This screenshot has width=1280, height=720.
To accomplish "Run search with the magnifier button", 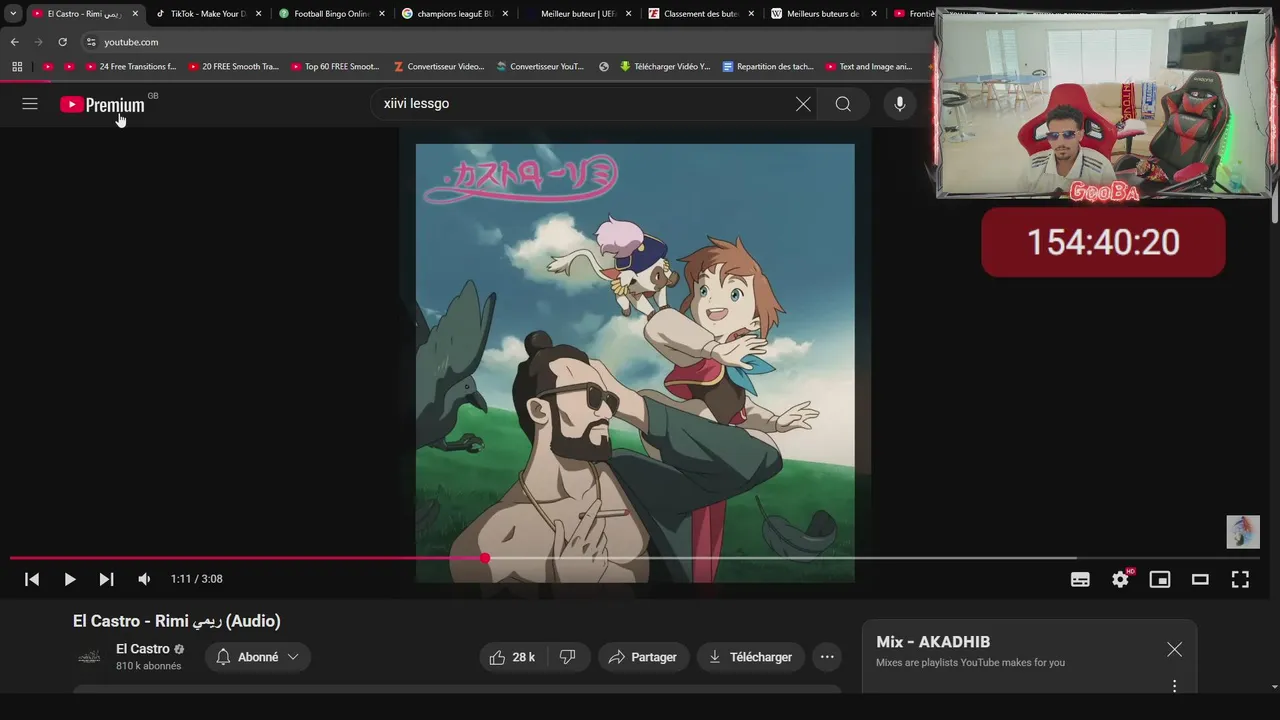I will (x=843, y=104).
